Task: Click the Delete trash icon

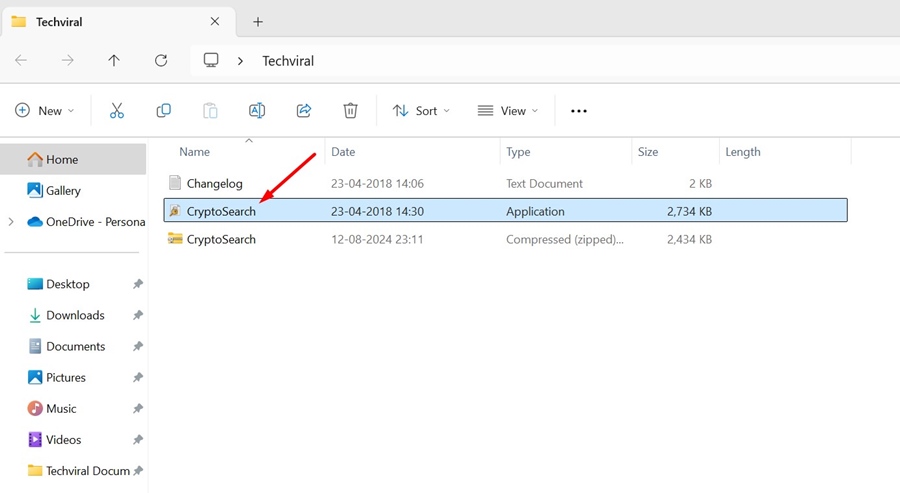Action: coord(350,111)
